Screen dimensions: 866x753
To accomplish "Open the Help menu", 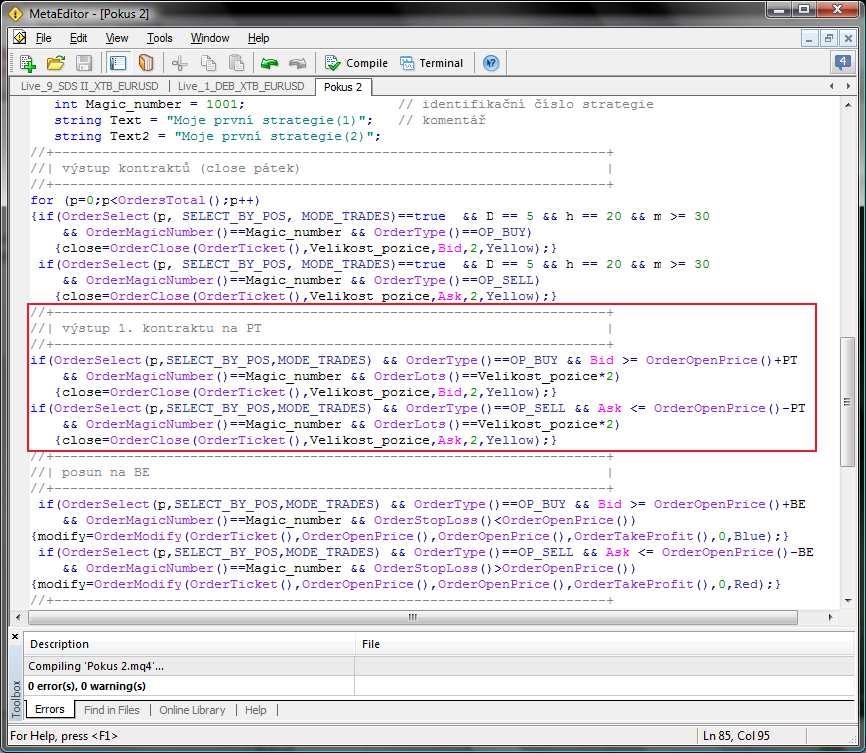I will click(x=258, y=38).
